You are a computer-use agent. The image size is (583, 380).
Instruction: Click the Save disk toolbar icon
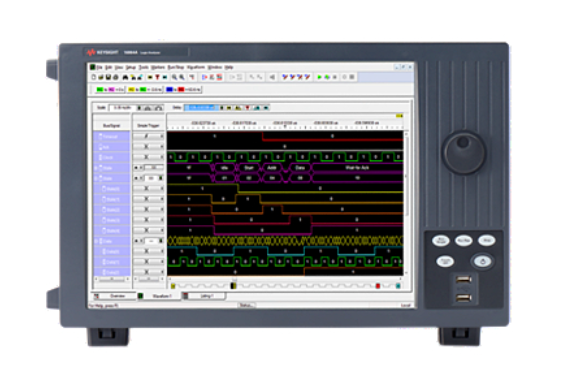click(108, 77)
